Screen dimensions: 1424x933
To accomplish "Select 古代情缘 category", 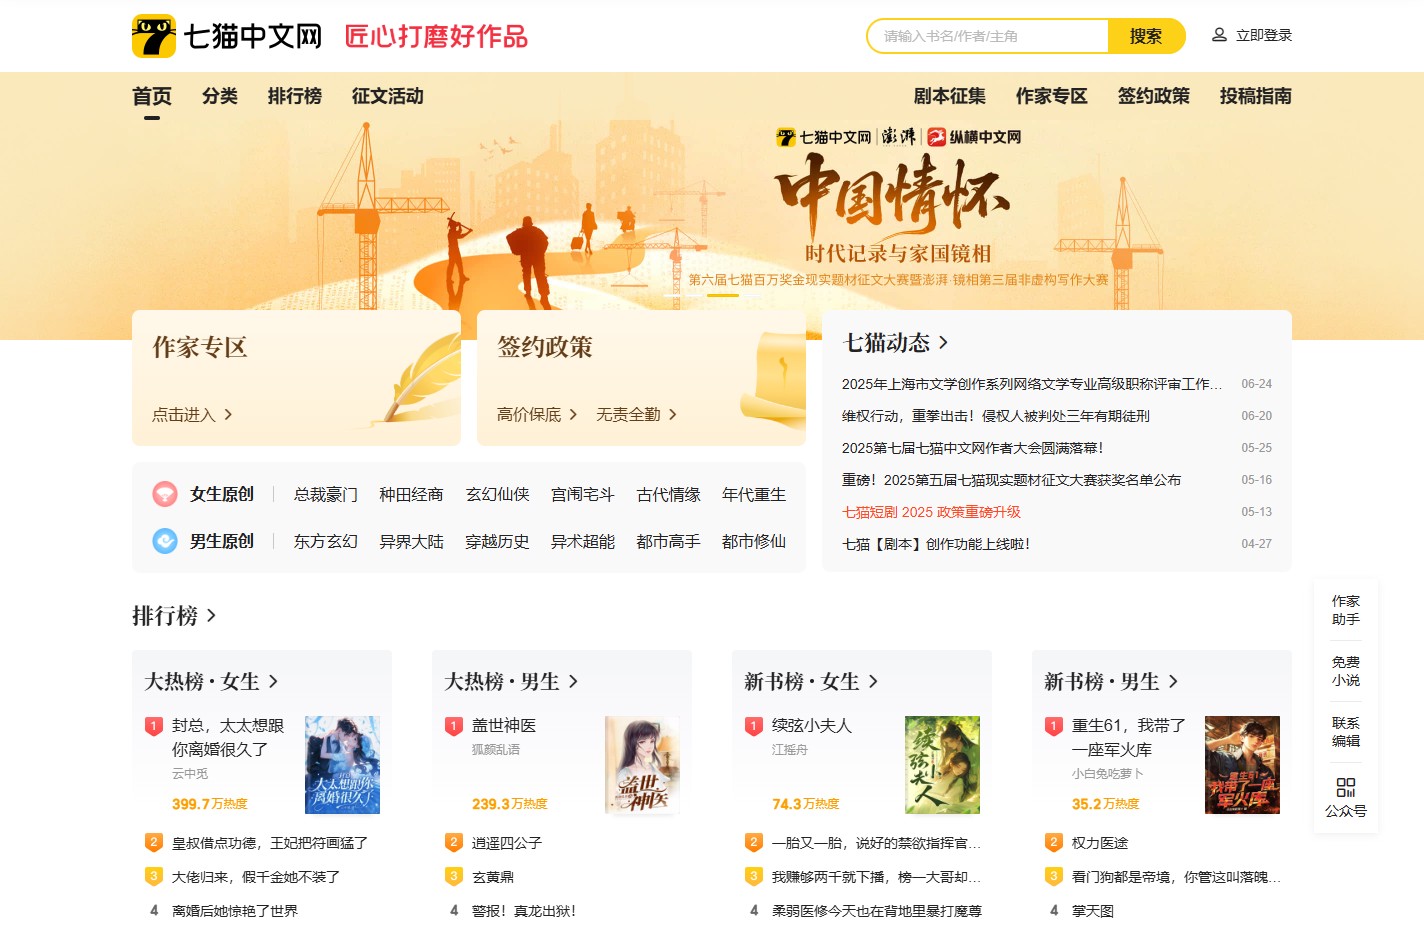I will click(668, 494).
